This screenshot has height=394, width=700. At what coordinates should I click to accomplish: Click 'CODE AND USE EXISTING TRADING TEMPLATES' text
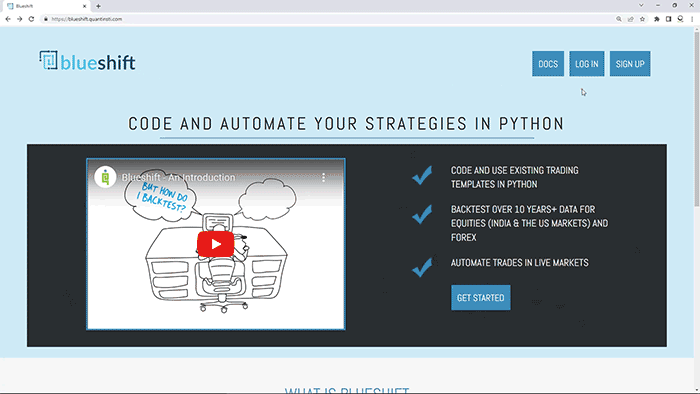514,177
